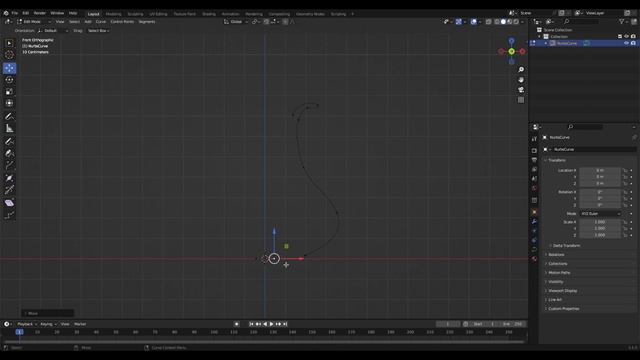Switch to the Sculpting workspace tab
Image resolution: width=640 pixels, height=360 pixels.
tap(135, 14)
